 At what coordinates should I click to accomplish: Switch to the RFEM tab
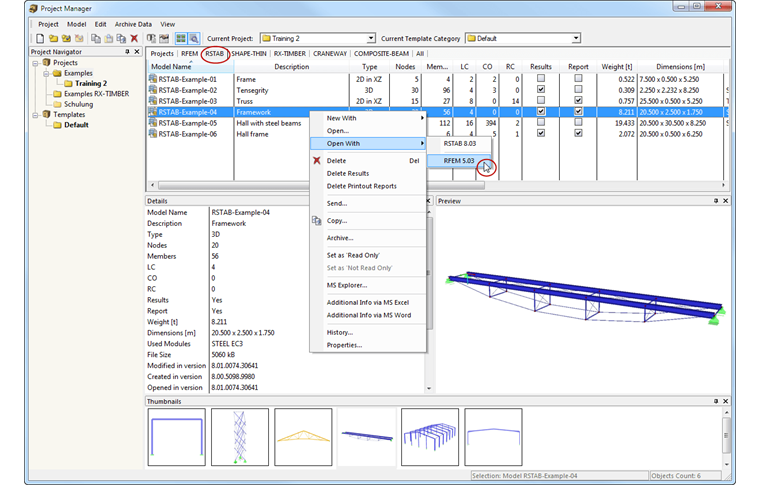click(190, 54)
